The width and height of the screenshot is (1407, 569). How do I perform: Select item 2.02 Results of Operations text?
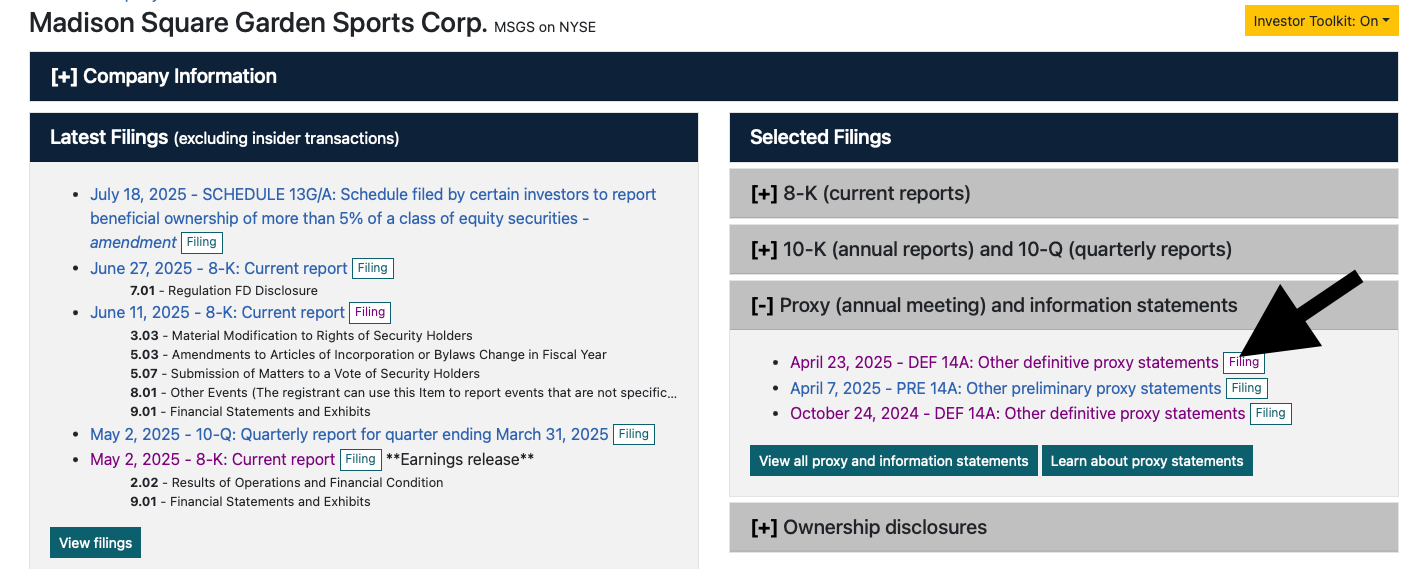pos(287,482)
